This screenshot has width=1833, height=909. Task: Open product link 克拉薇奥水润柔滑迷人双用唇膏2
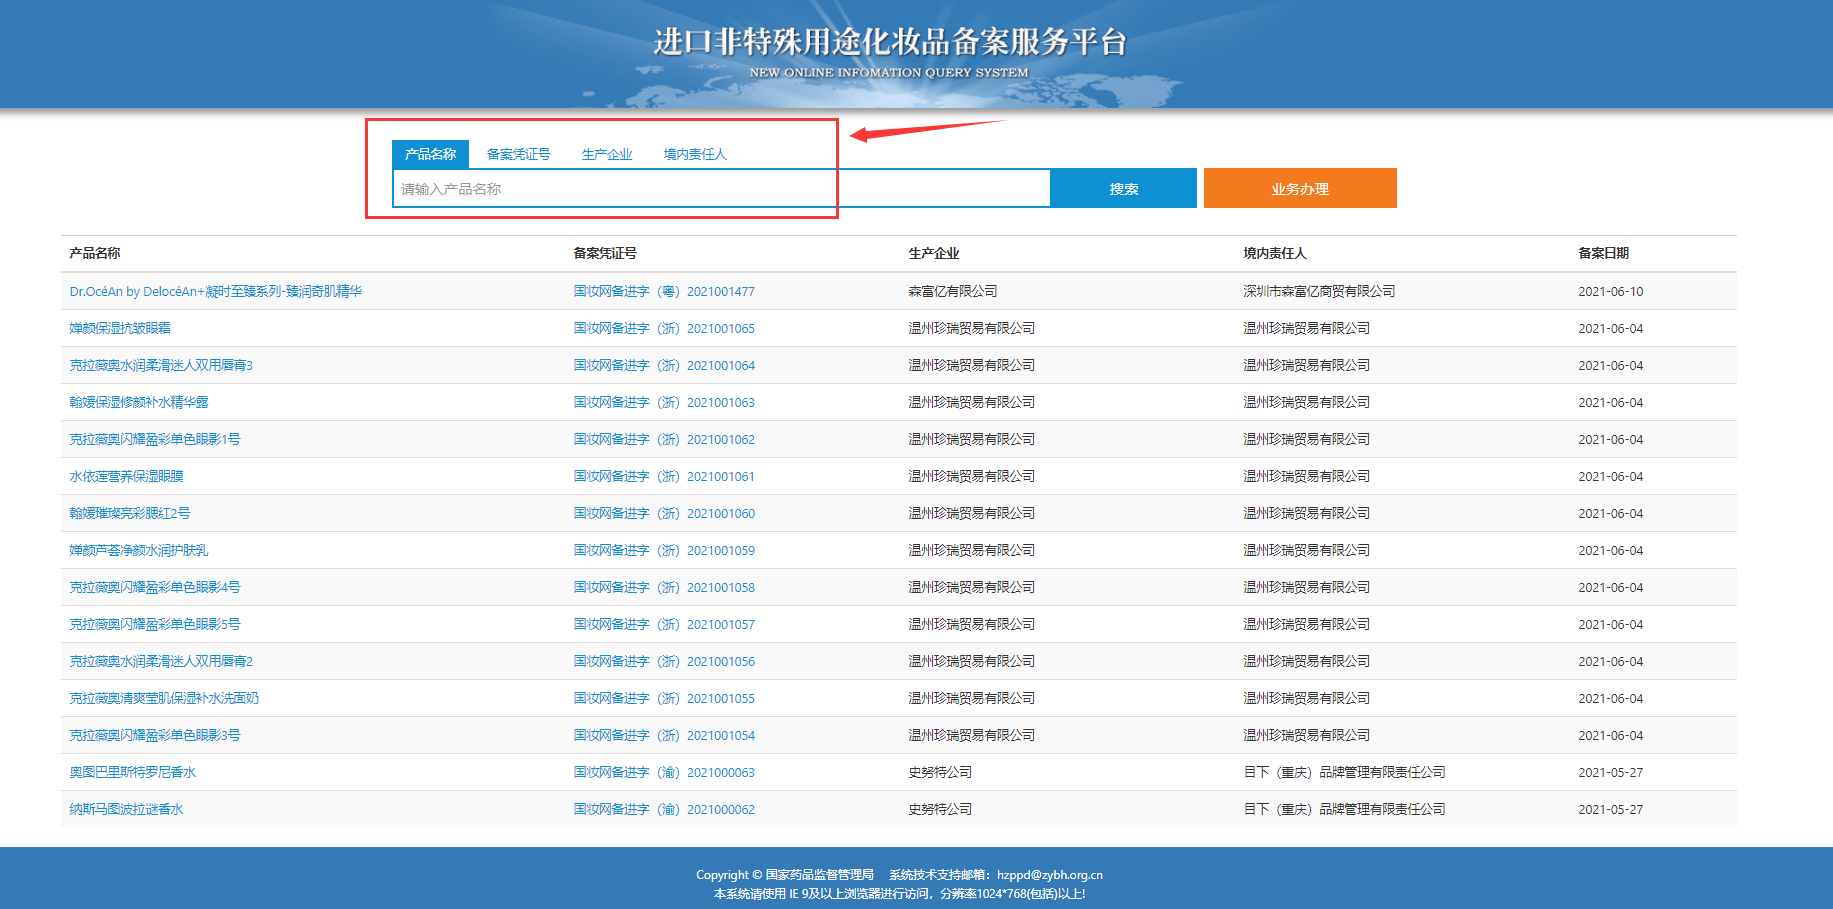[161, 661]
